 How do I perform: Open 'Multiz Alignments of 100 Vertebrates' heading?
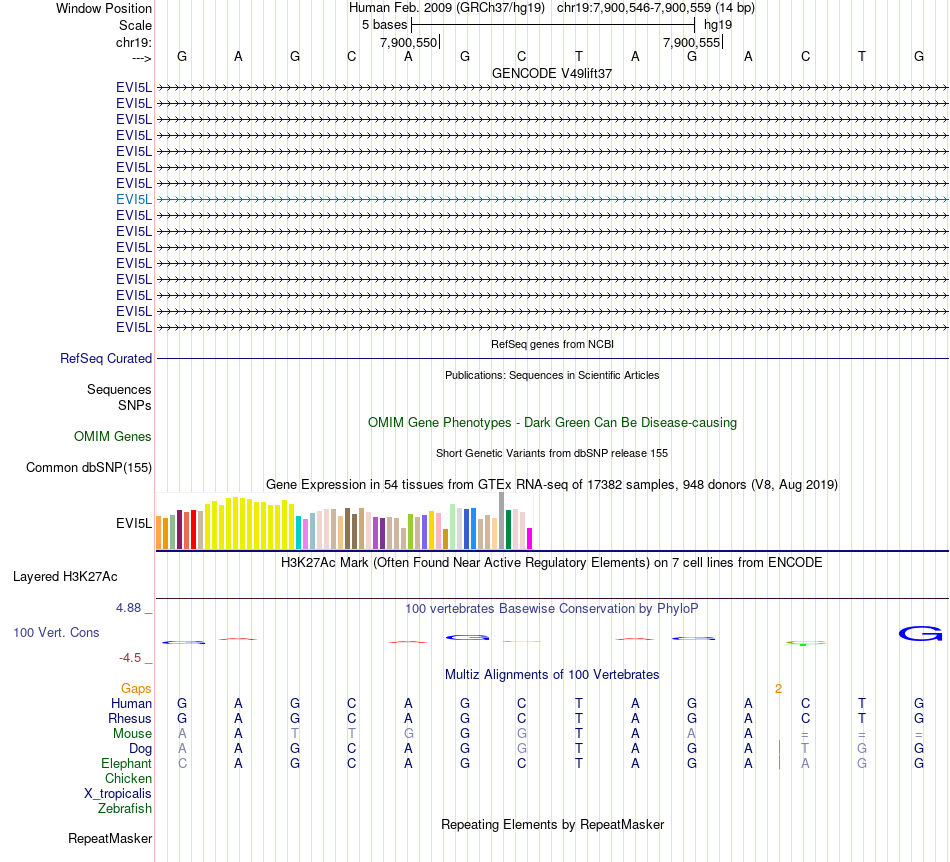tap(552, 675)
